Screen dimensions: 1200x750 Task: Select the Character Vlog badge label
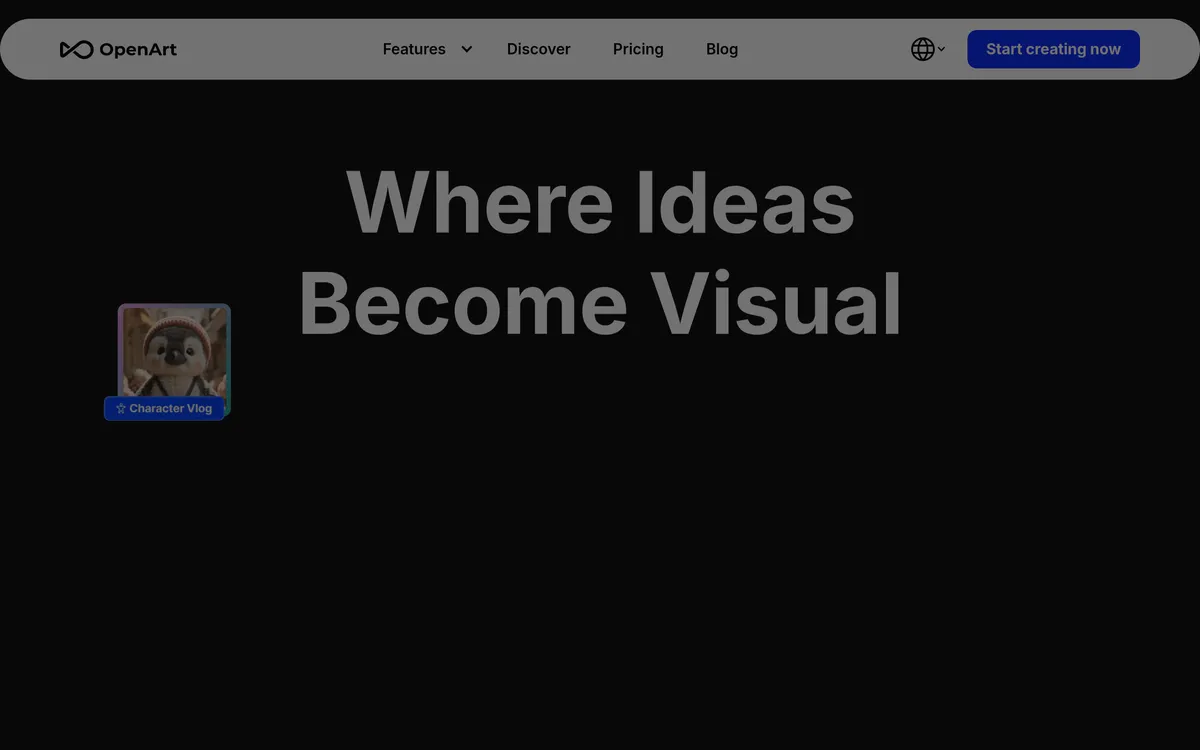tap(170, 408)
